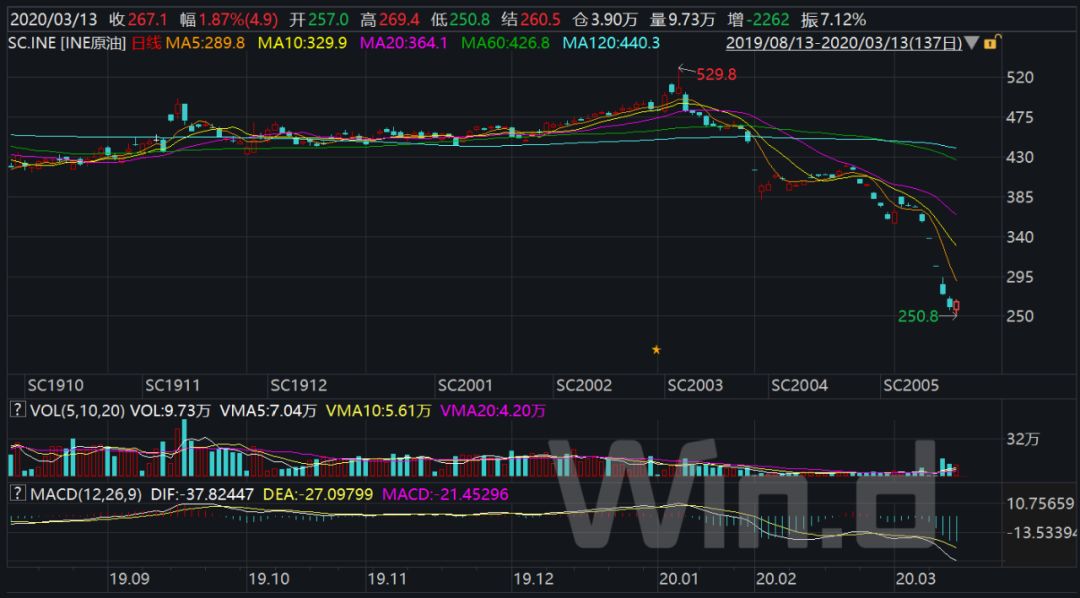Screen dimensions: 1080x598
Task: Click the orange star event marker
Action: [656, 350]
